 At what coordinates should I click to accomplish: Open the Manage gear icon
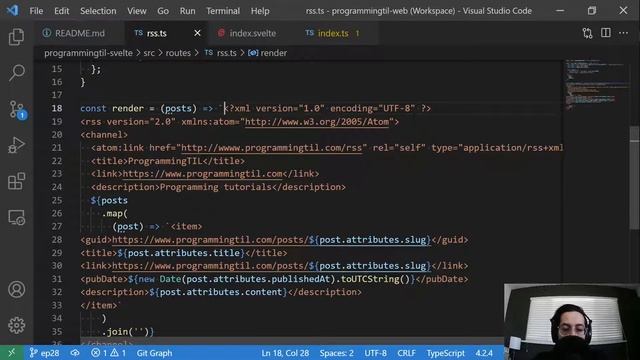coord(16,325)
